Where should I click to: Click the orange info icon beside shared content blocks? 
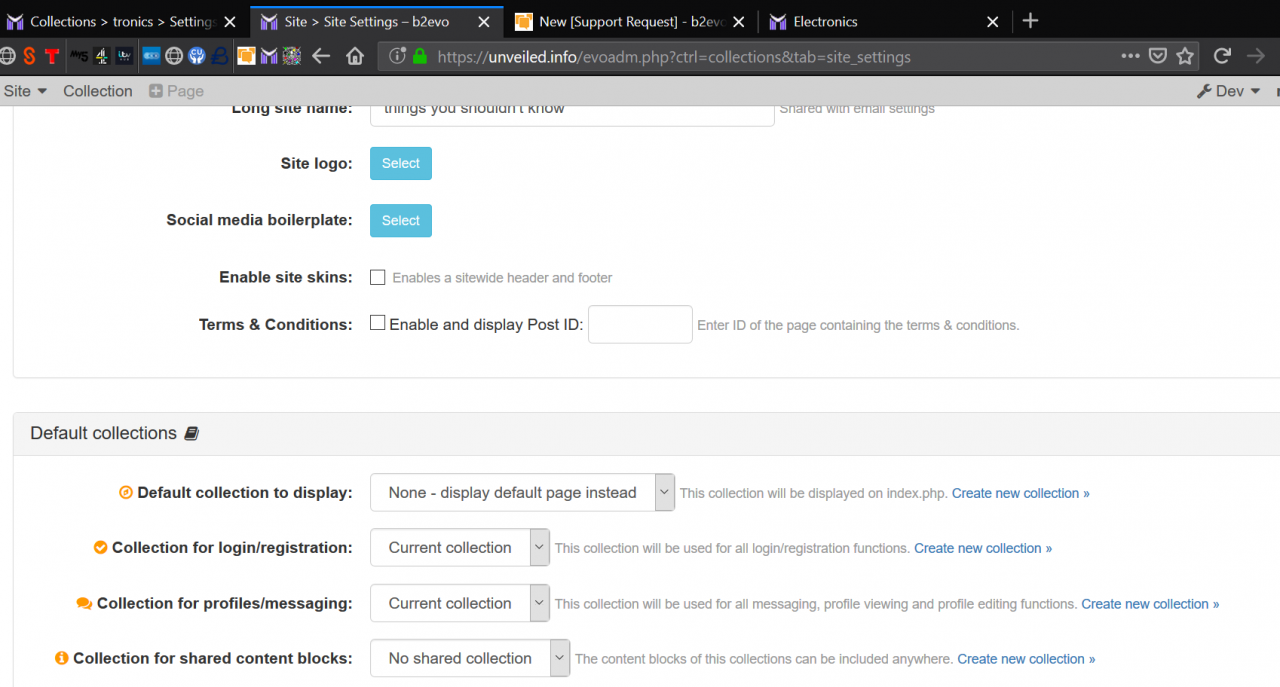point(61,658)
